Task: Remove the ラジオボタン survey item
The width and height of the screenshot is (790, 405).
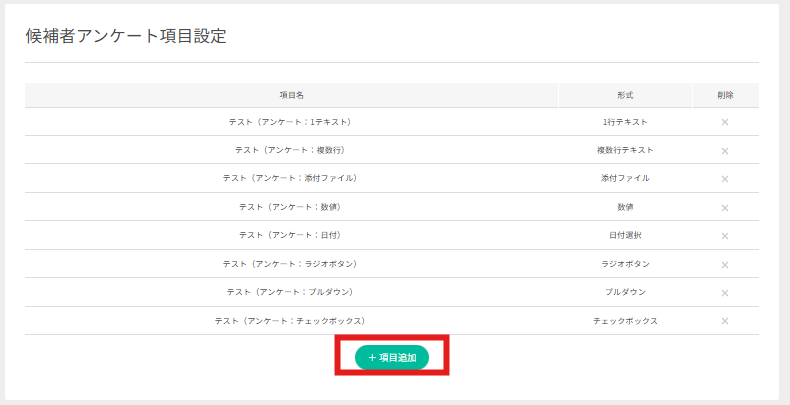Action: pos(725,264)
